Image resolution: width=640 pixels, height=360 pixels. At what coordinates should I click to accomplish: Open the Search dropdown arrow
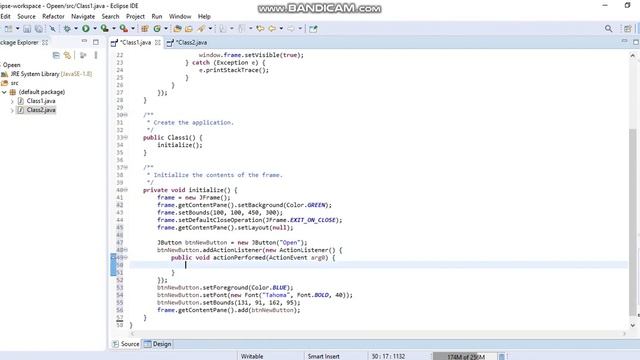[x=210, y=29]
